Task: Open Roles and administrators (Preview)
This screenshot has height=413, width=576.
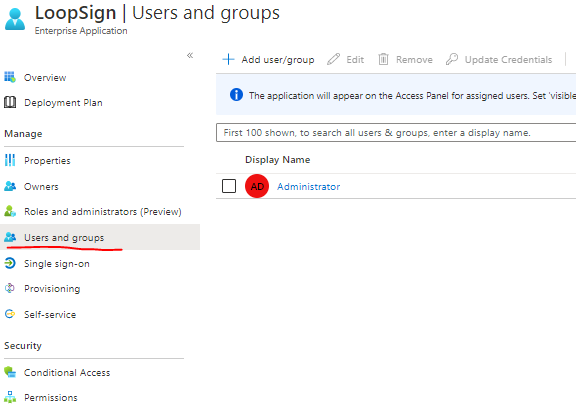Action: coord(103,212)
